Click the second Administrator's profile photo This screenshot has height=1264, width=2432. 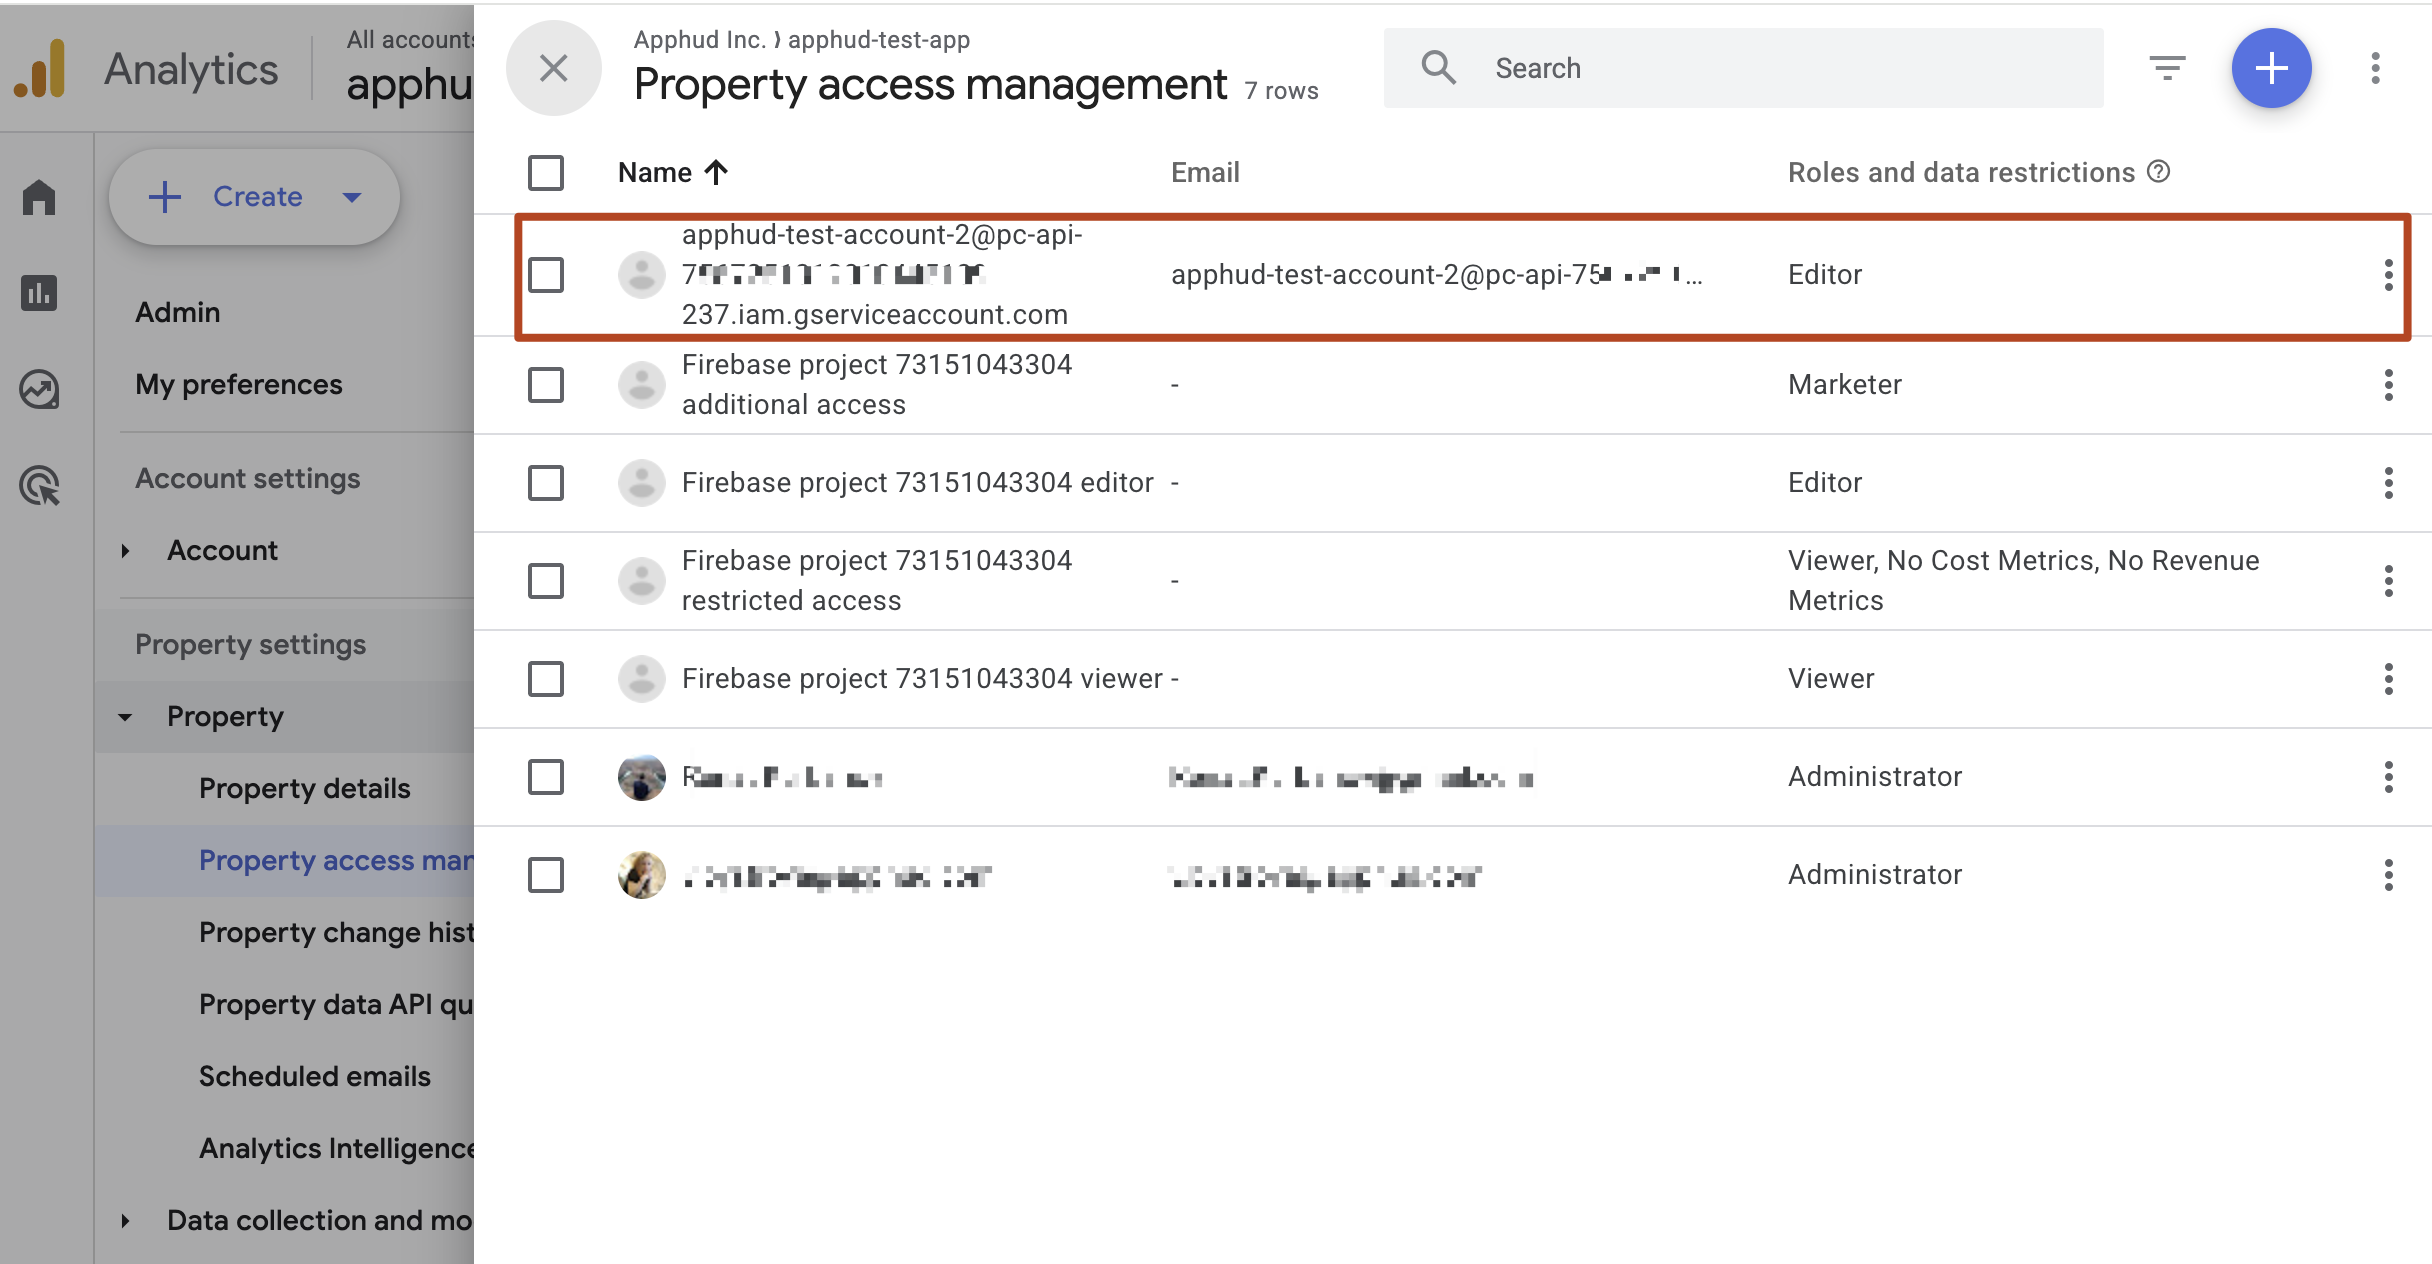point(642,875)
